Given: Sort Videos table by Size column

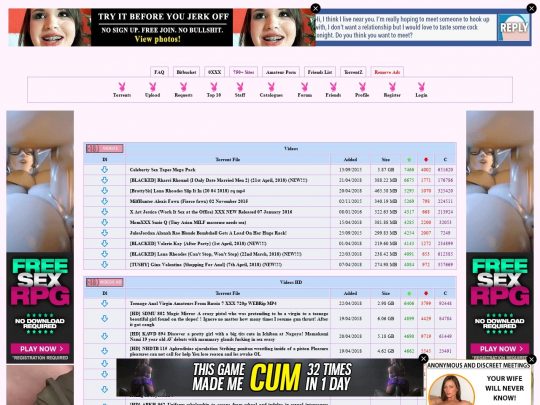Looking at the screenshot, I should point(386,159).
